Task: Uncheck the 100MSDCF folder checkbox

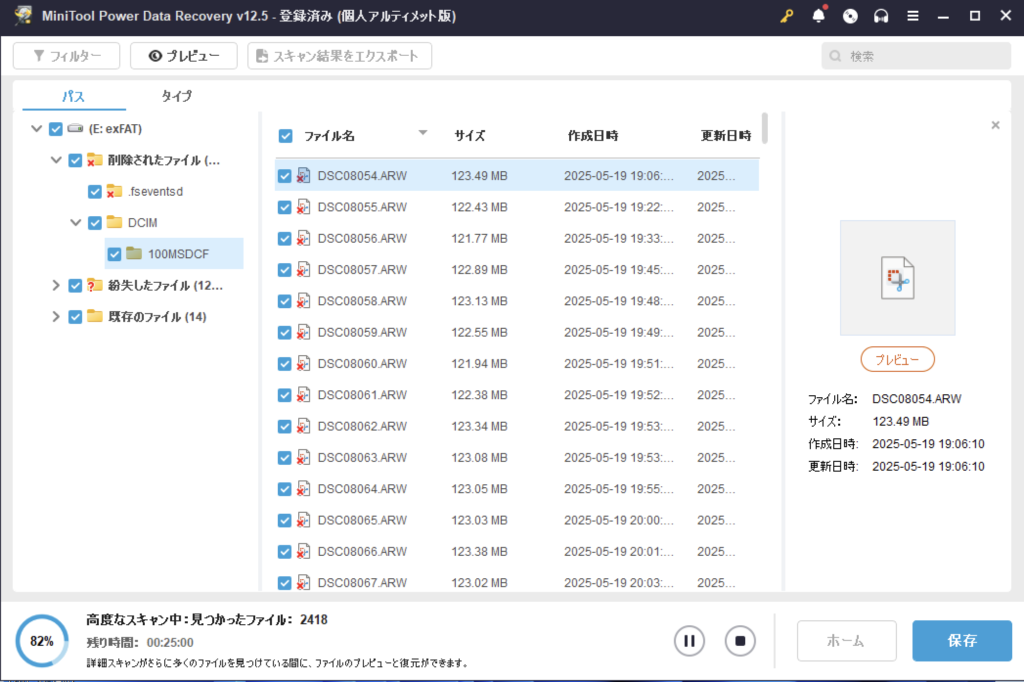Action: 114,254
